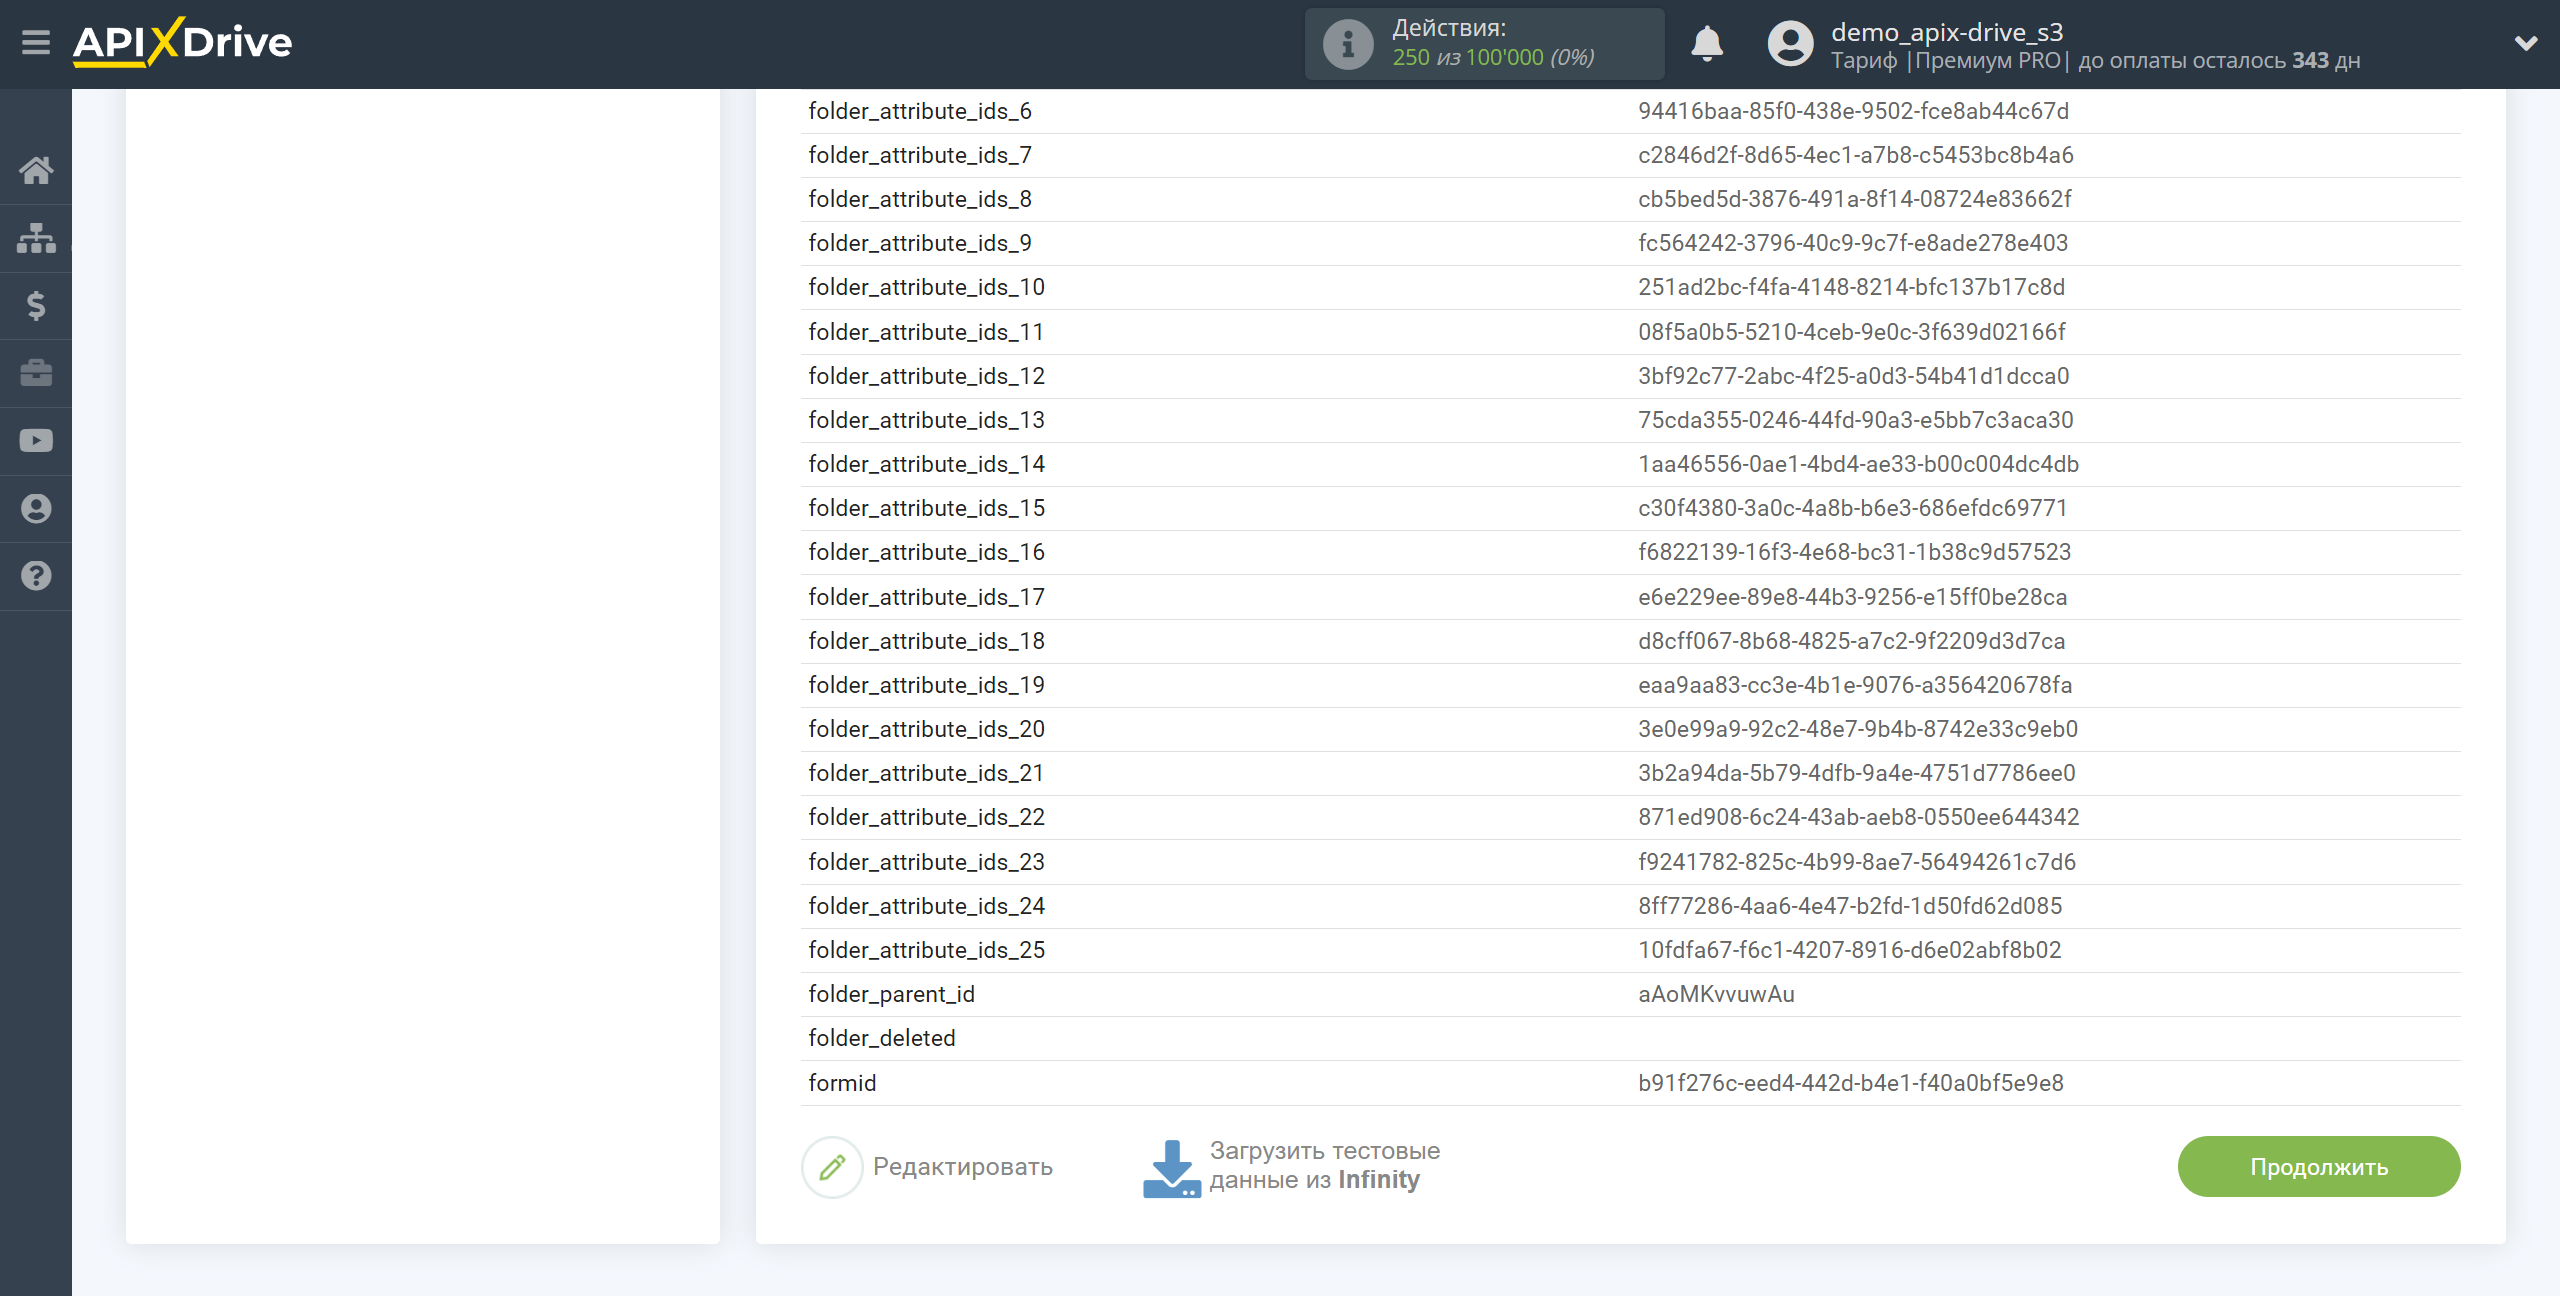Select the folder_attribute_ids_8 field name
The height and width of the screenshot is (1296, 2560).
point(920,199)
